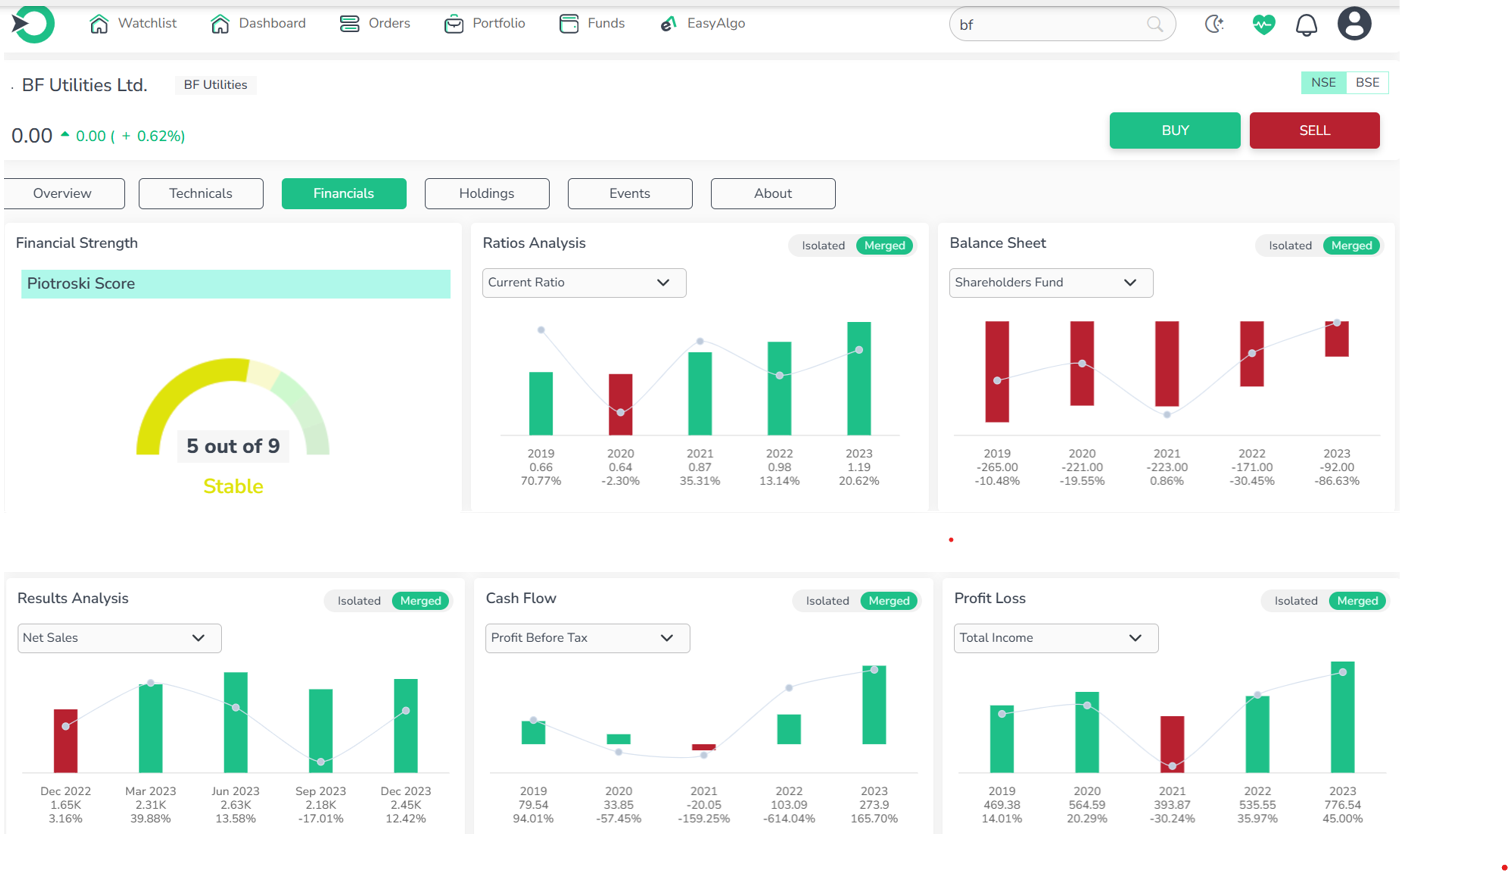Click the Orders stack icon
Viewport: 1509px width, 872px height.
coord(349,24)
